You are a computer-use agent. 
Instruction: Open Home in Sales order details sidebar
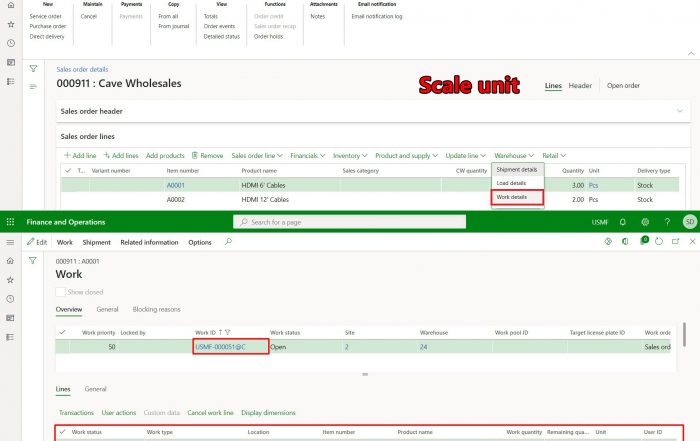[11, 5]
